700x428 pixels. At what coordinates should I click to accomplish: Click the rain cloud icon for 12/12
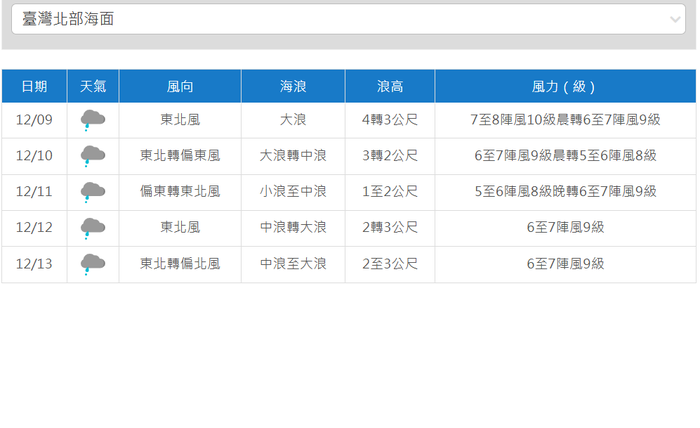[x=93, y=228]
